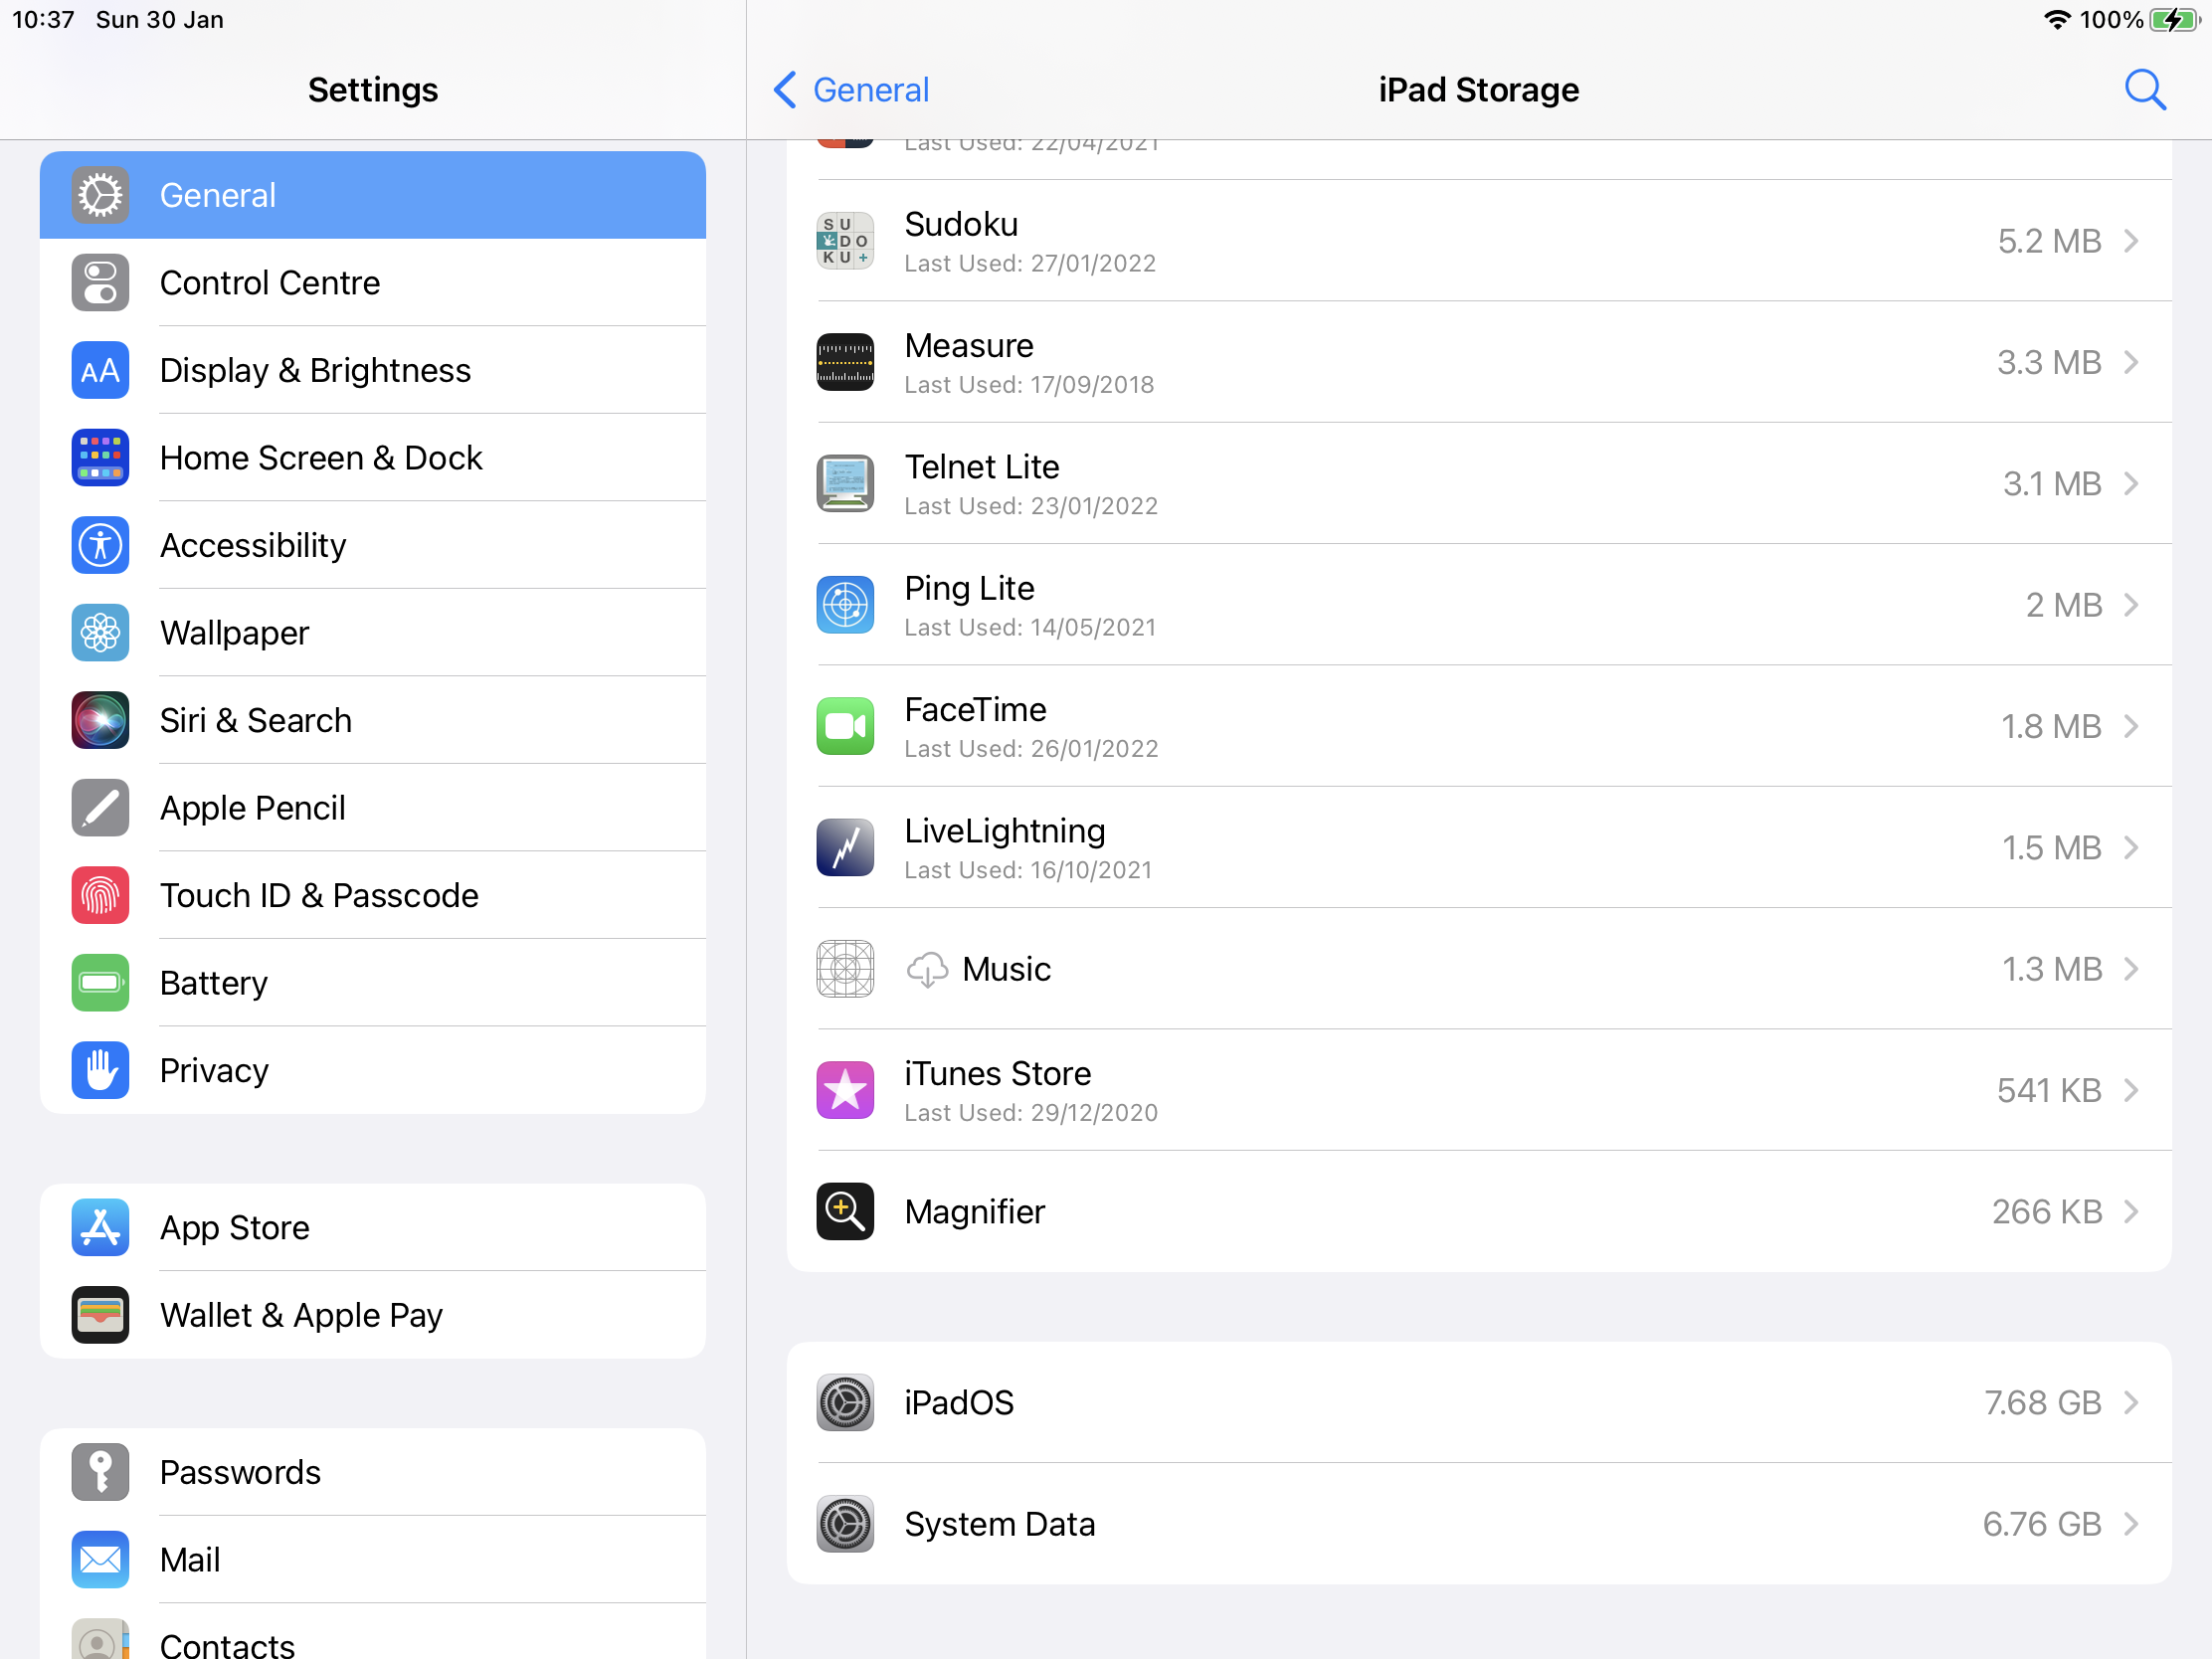Tap the Touch ID fingerprint icon
Image resolution: width=2212 pixels, height=1659 pixels.
100,895
